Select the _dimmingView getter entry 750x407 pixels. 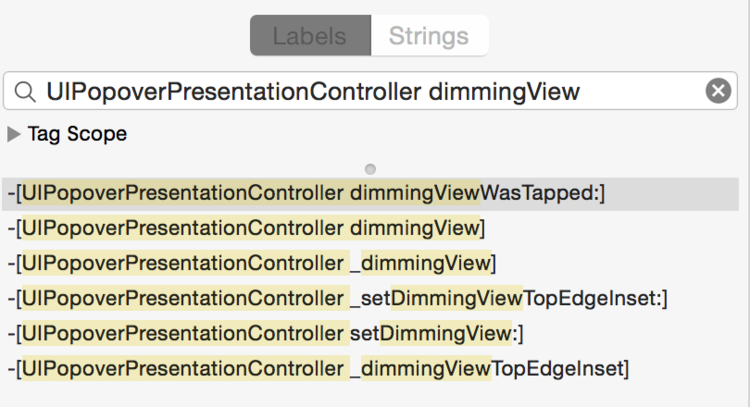pyautogui.click(x=370, y=263)
